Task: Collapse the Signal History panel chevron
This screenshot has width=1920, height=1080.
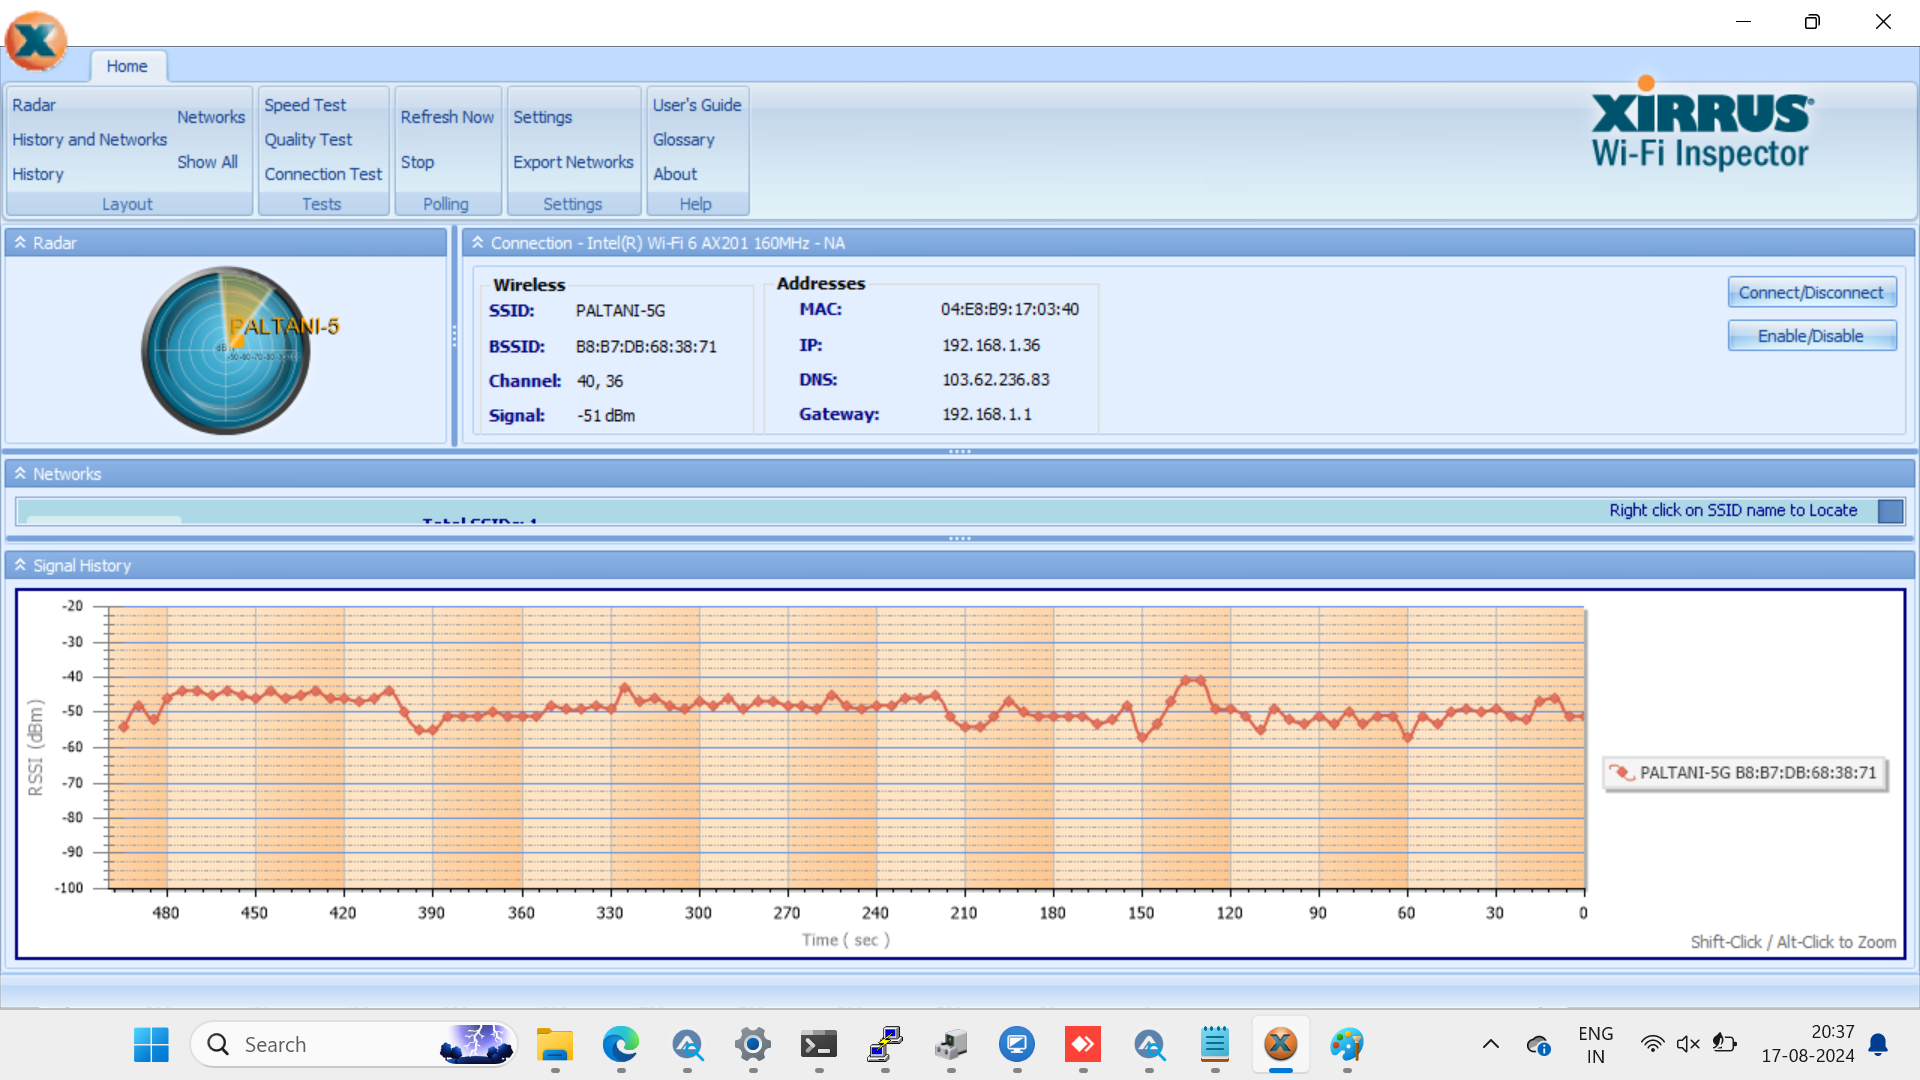Action: point(20,566)
